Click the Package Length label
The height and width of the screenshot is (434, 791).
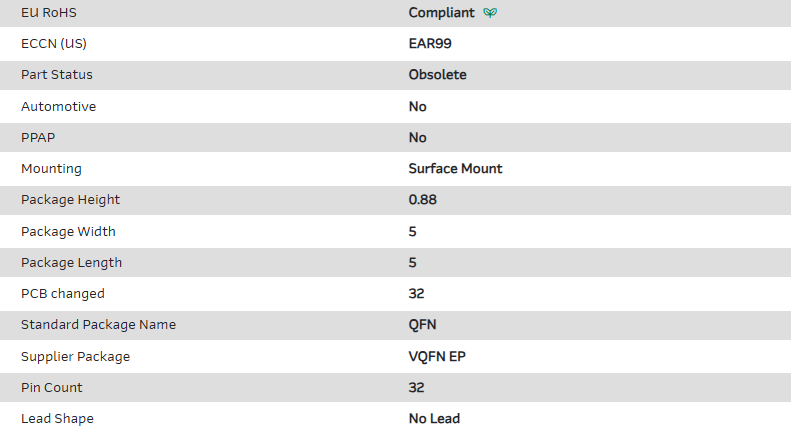coord(71,263)
